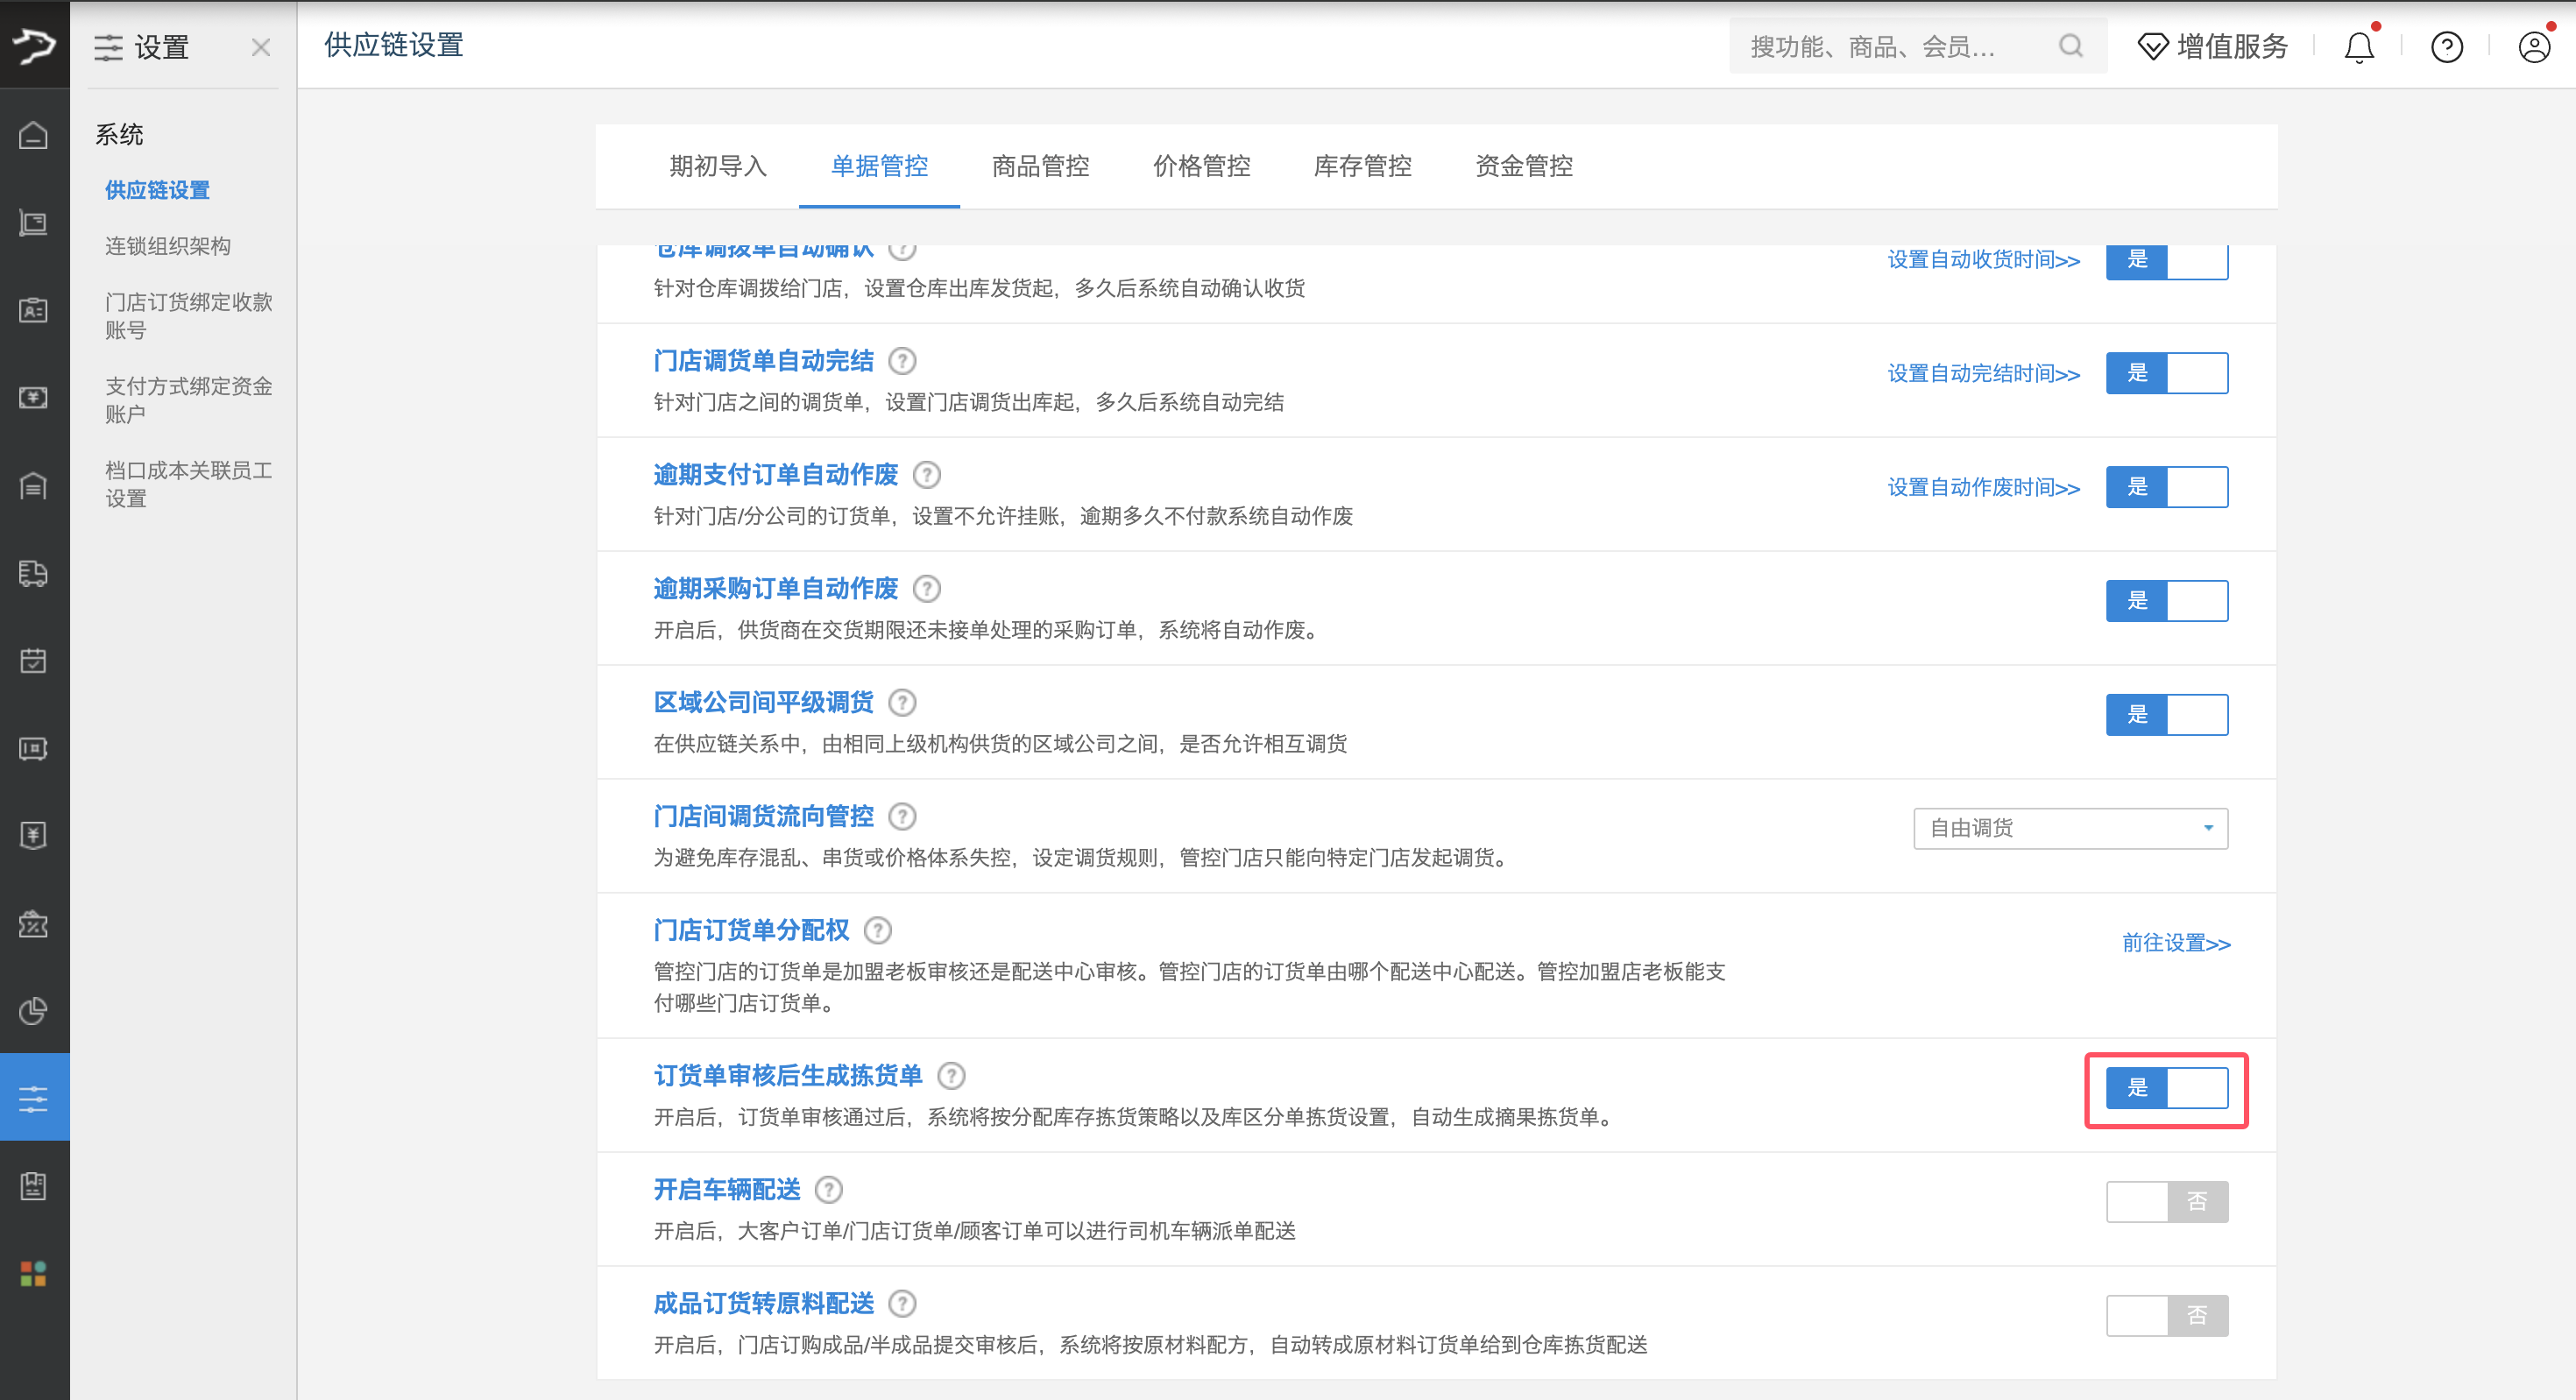
Task: Toggle 成品订货转原料配送 switch
Action: (x=2167, y=1316)
